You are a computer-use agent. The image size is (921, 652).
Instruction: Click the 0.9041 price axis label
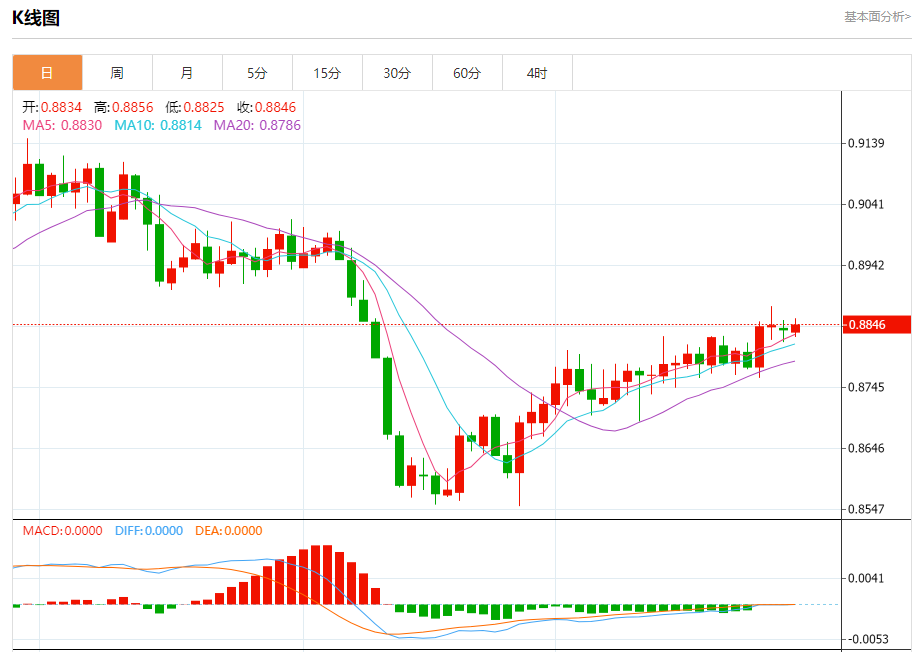click(x=866, y=204)
